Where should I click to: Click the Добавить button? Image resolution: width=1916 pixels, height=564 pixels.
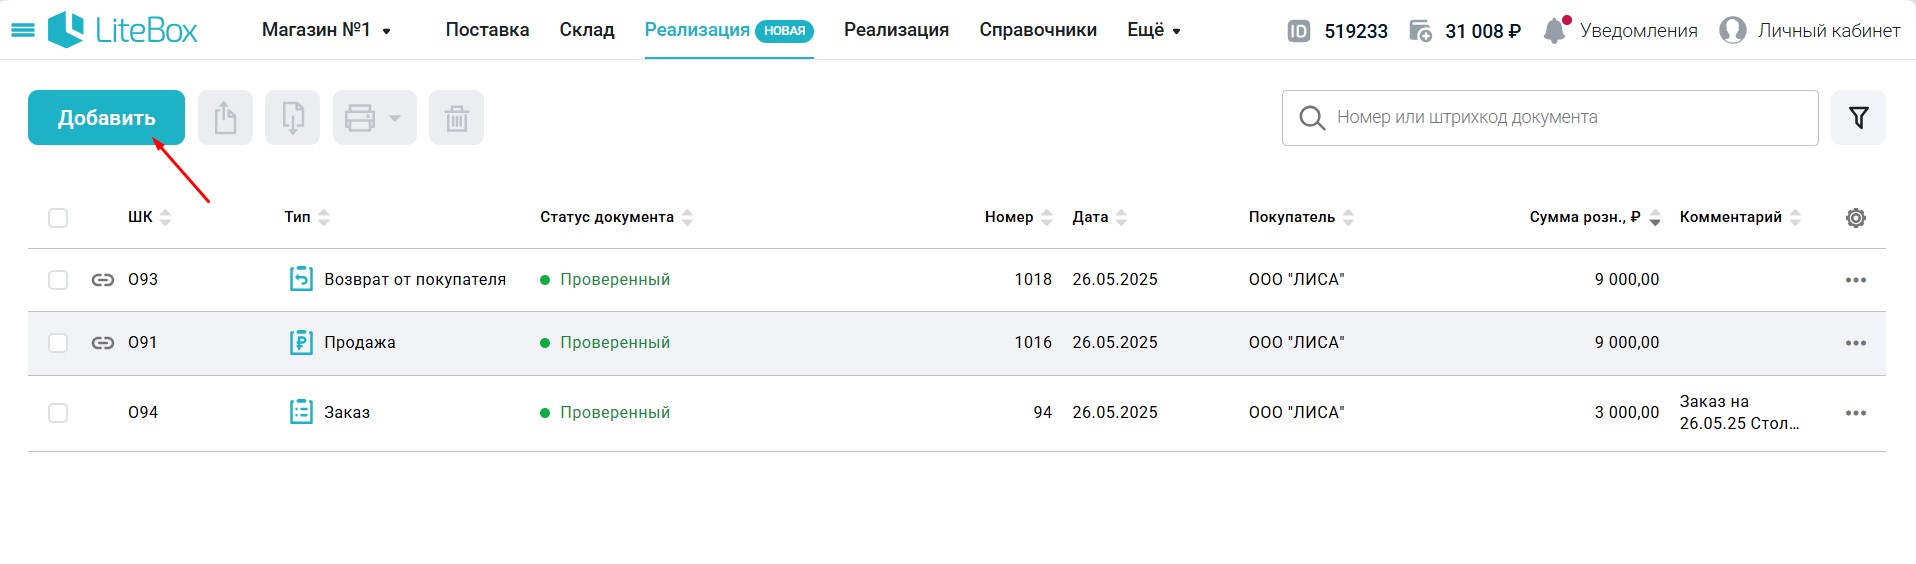(106, 118)
